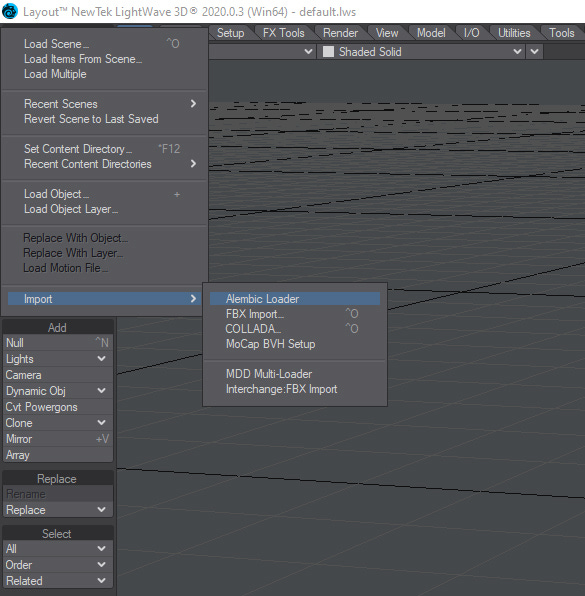Open Set Content Directory dialog
This screenshot has height=596, width=585.
105,149
